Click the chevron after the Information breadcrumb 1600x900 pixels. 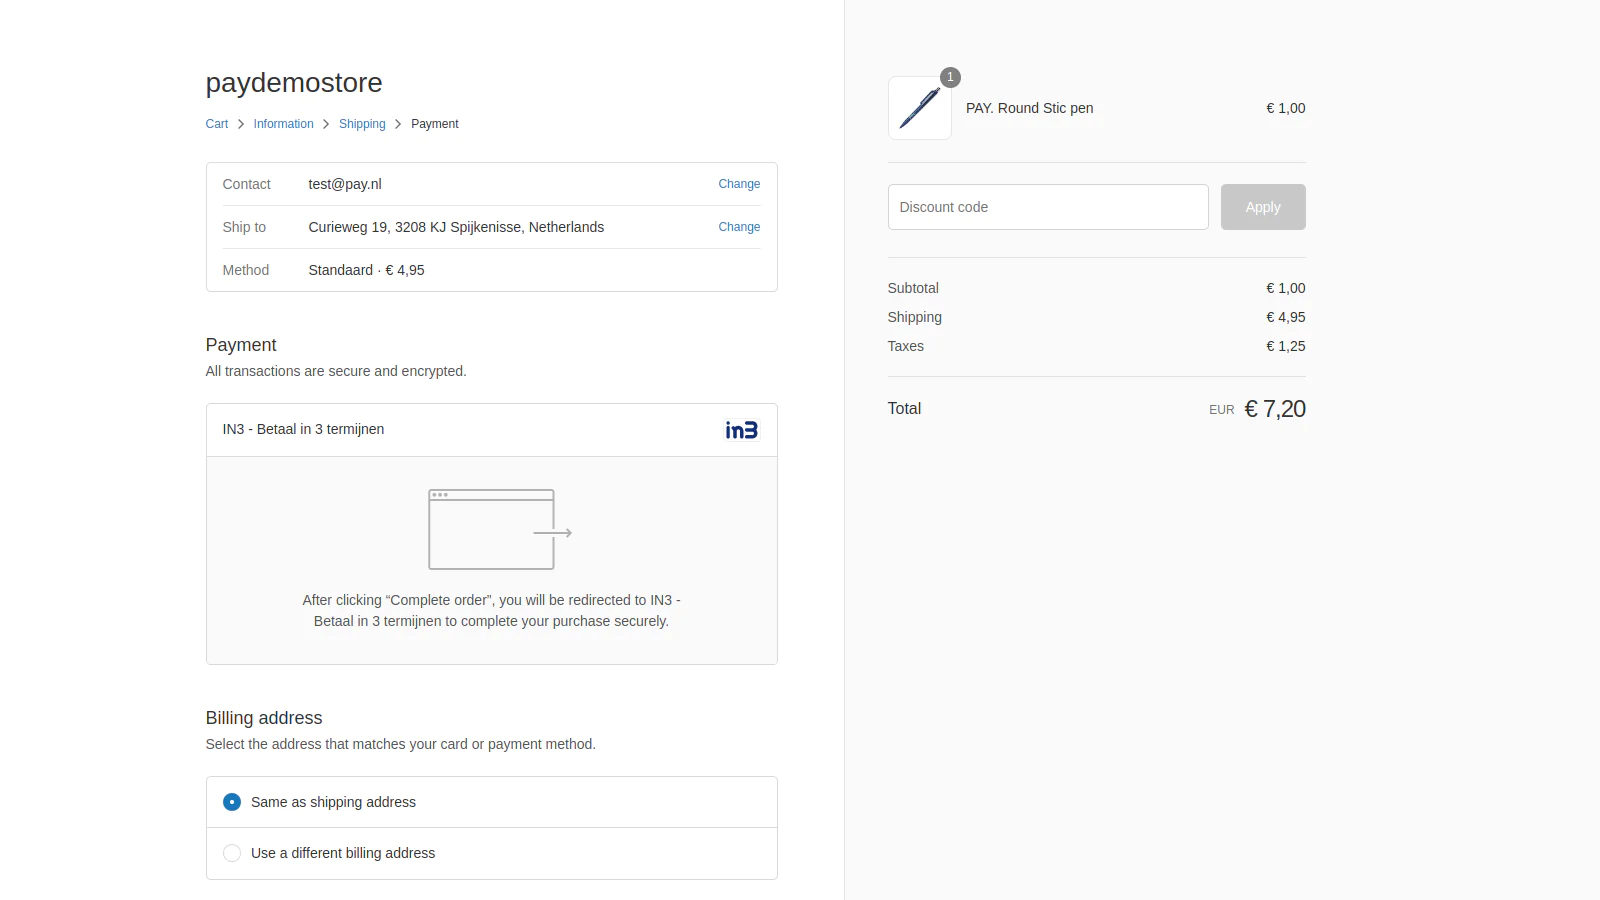pyautogui.click(x=326, y=124)
